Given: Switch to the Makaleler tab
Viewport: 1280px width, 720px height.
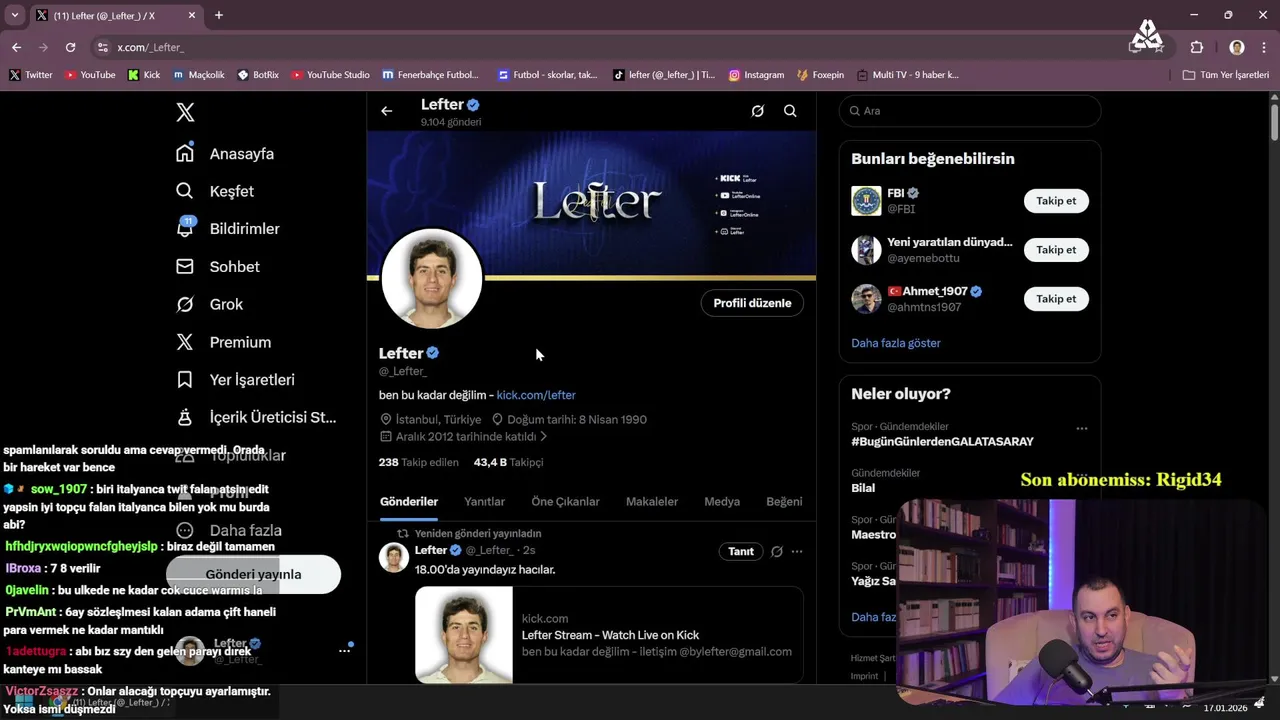Looking at the screenshot, I should pos(652,501).
